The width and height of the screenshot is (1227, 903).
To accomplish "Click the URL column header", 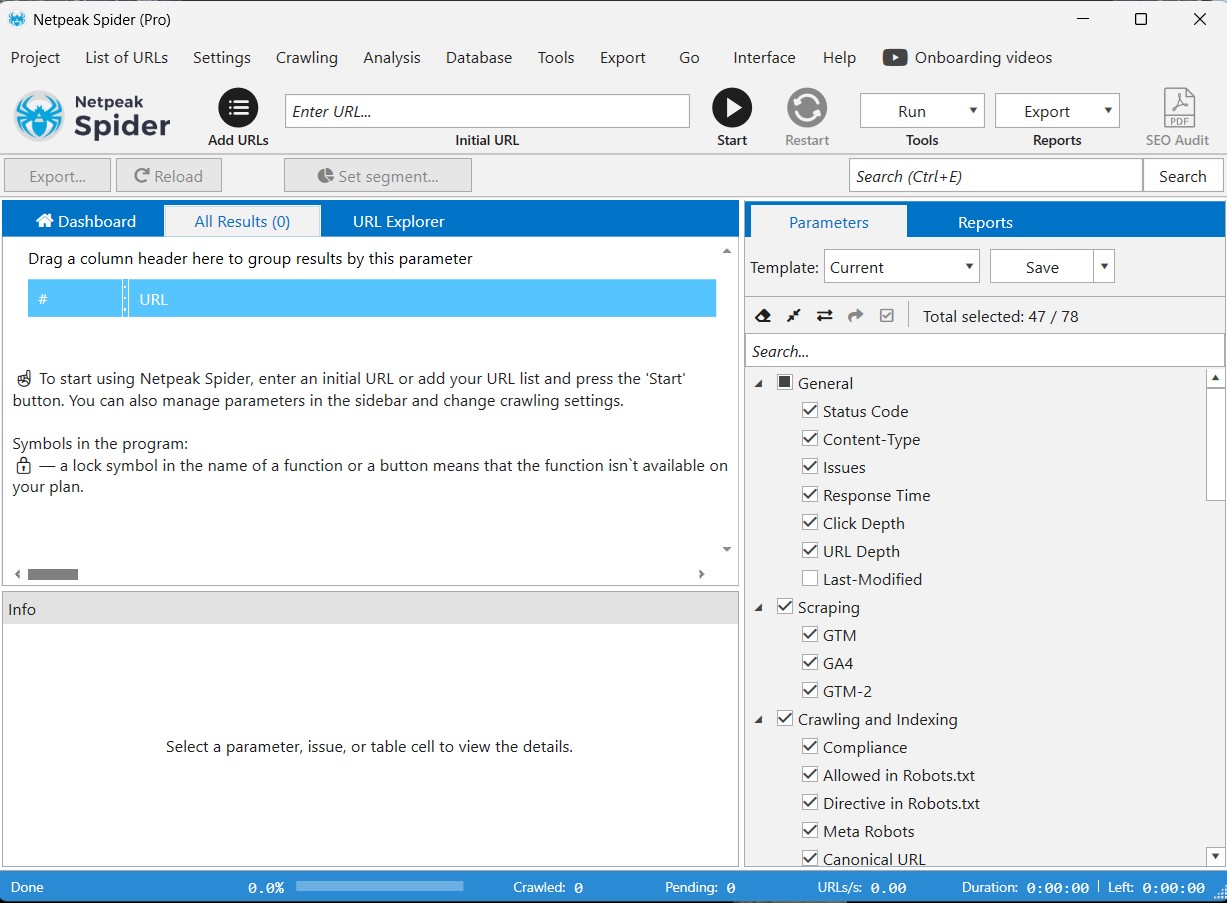I will (x=422, y=299).
